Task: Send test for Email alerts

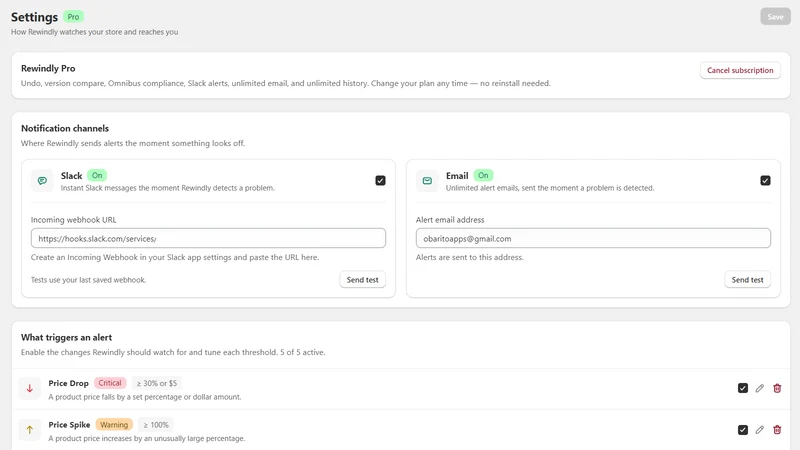Action: coord(747,280)
